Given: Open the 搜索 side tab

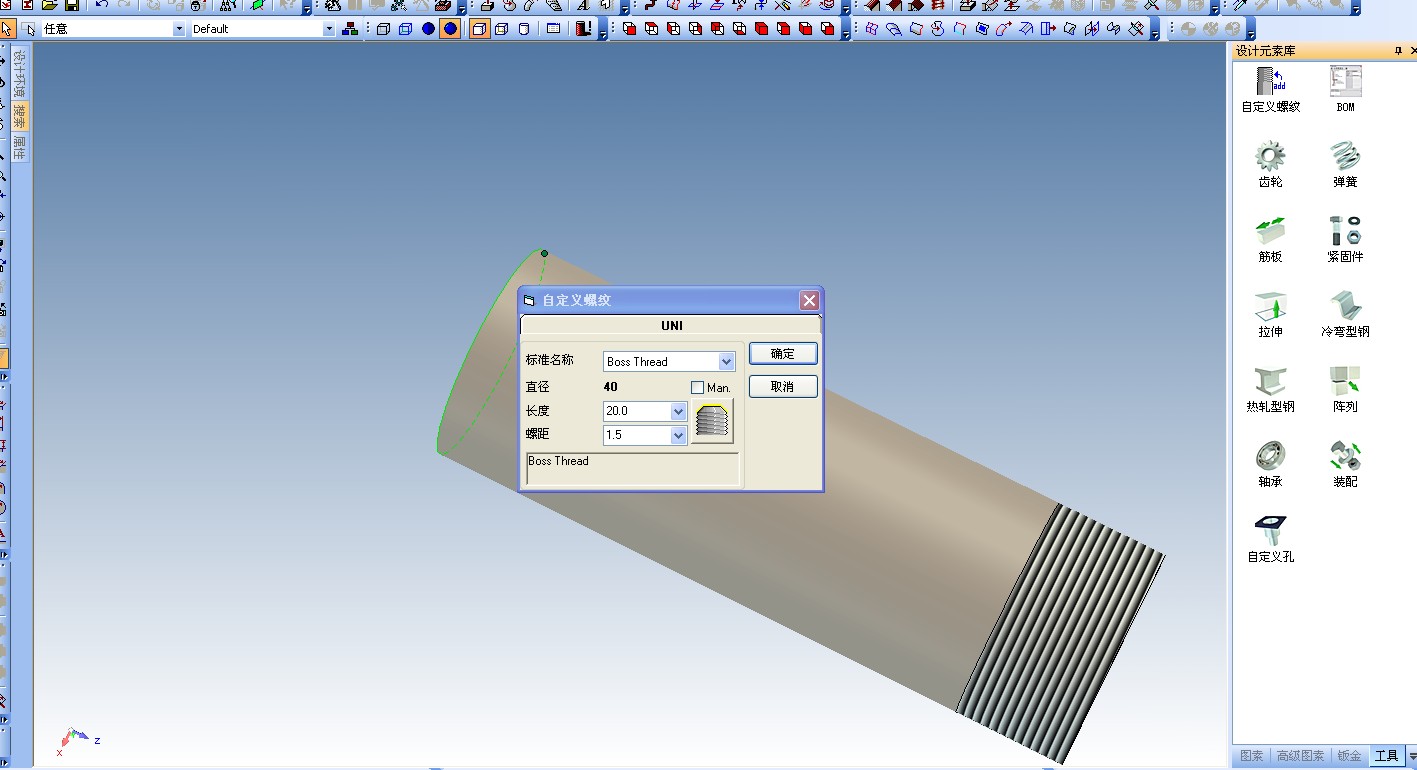Looking at the screenshot, I should (19, 116).
